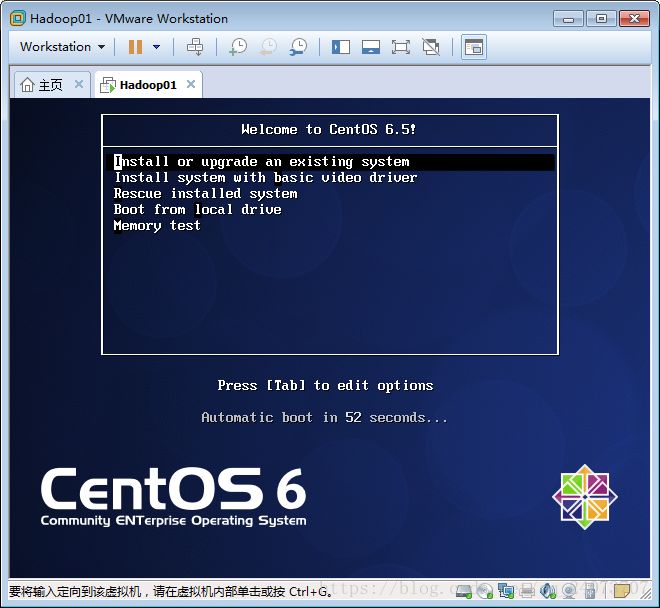Toggle the thumbnail bar view icon
Viewport: 660px width, 608px height.
371,47
